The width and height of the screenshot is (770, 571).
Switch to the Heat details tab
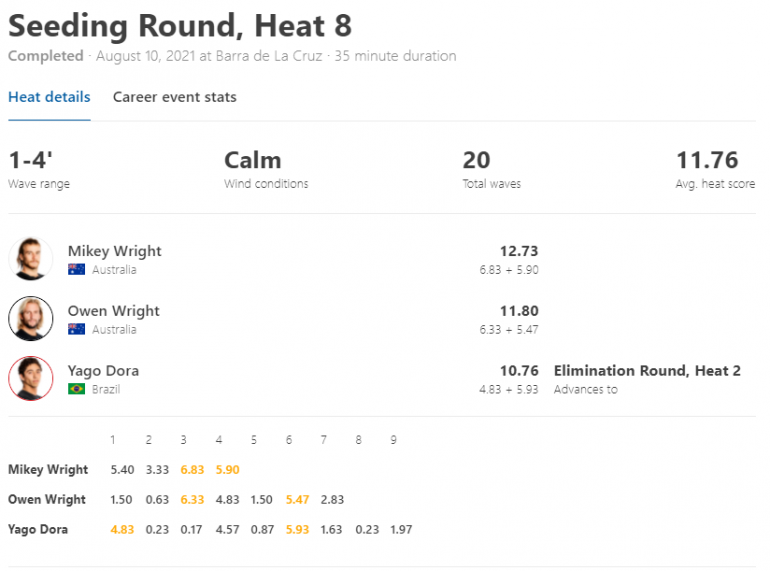tap(49, 97)
